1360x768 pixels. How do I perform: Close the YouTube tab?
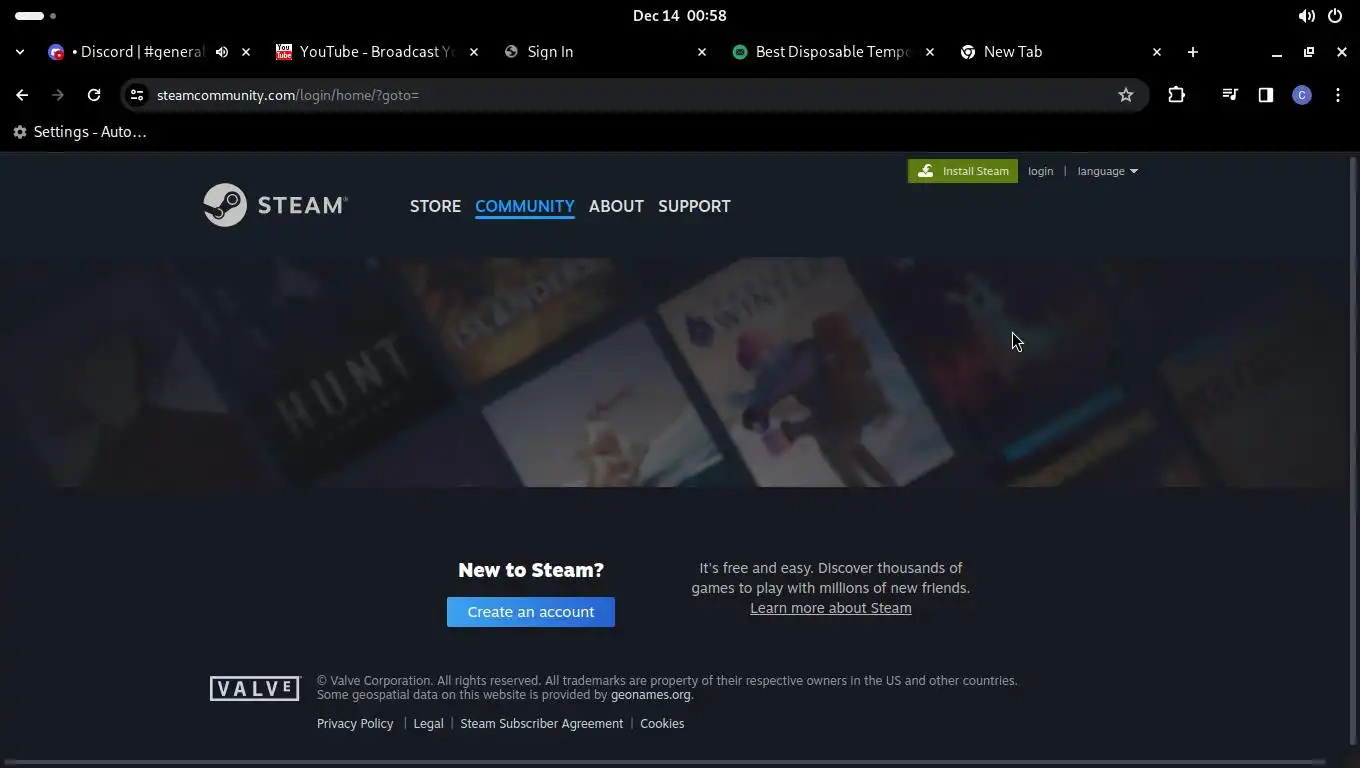click(x=474, y=52)
